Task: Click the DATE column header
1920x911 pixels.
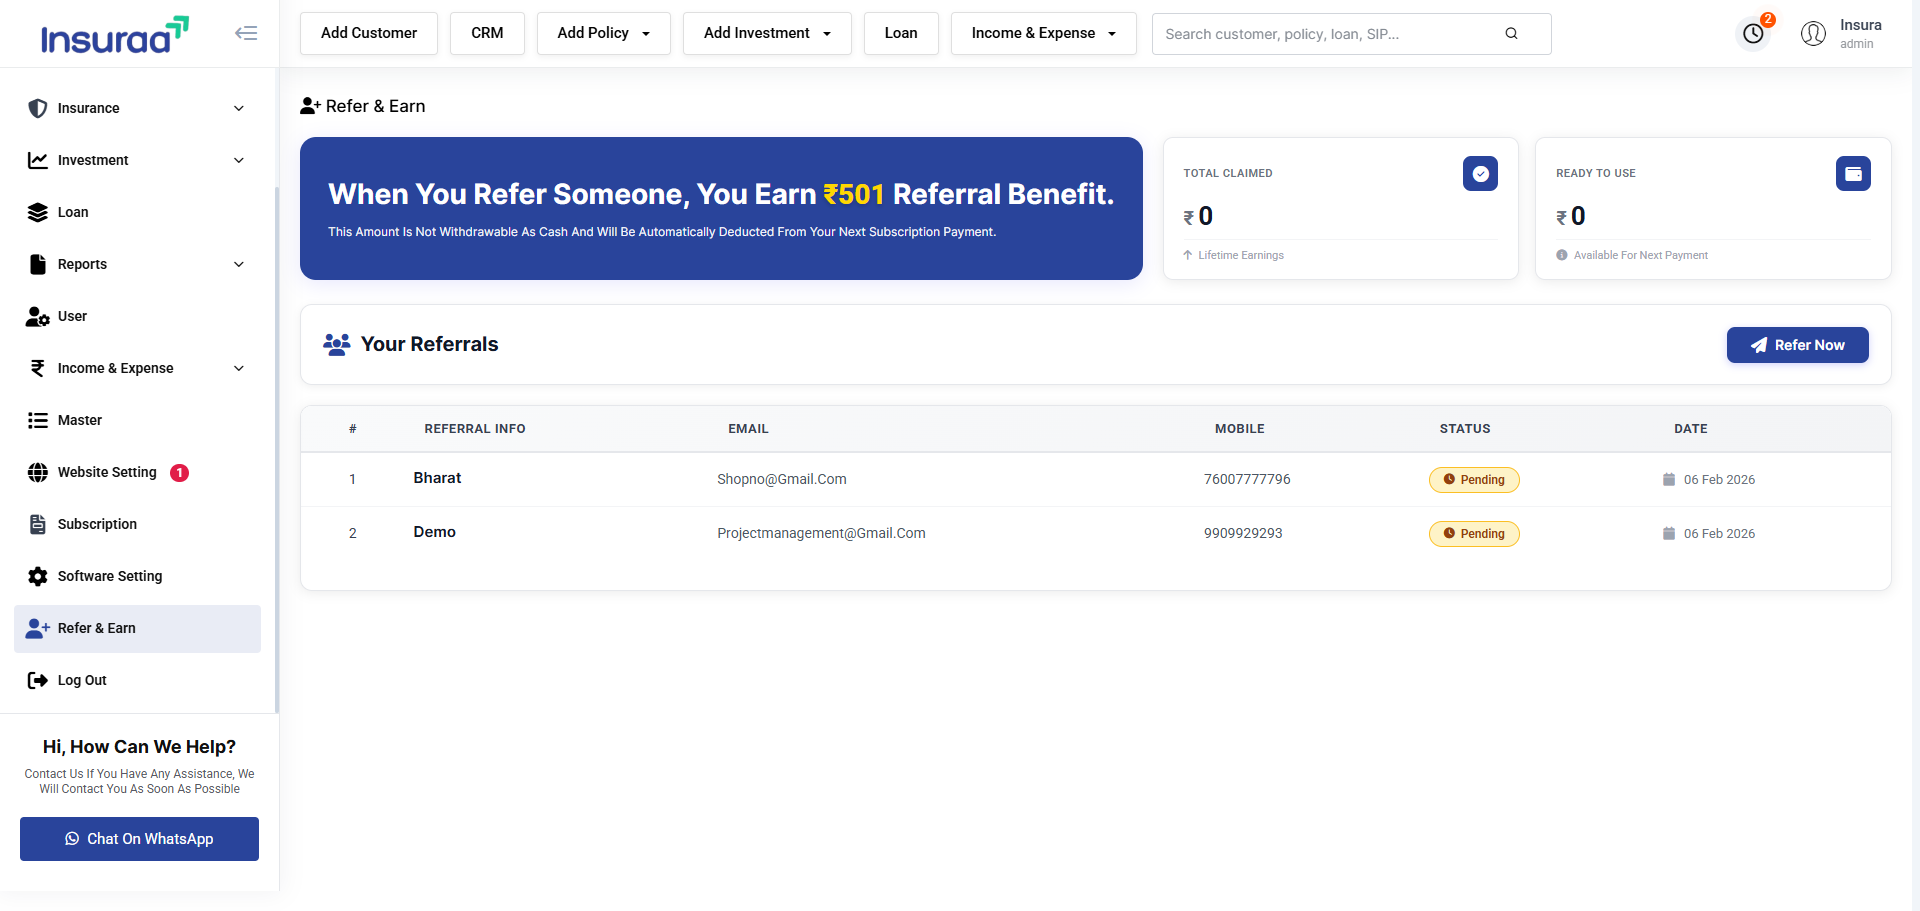Action: point(1691,429)
